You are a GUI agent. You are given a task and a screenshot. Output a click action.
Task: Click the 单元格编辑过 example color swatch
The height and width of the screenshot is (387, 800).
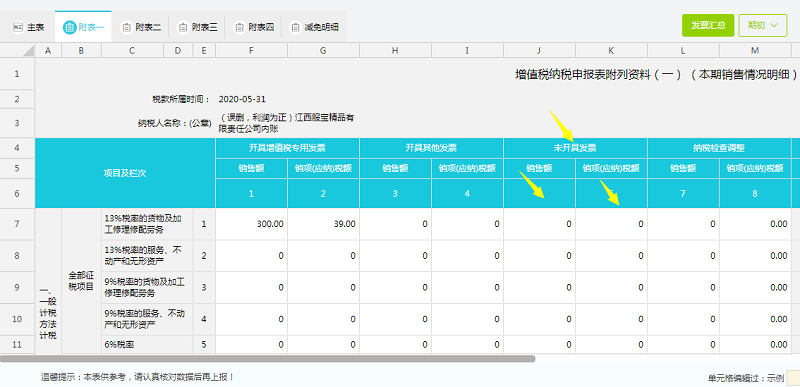pos(793,378)
